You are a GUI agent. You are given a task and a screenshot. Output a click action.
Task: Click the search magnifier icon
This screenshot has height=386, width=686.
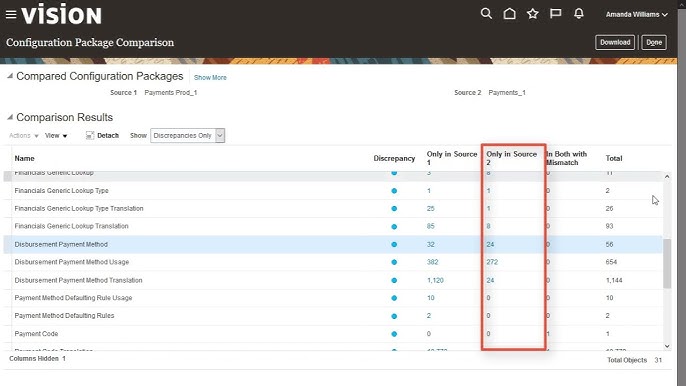486,14
